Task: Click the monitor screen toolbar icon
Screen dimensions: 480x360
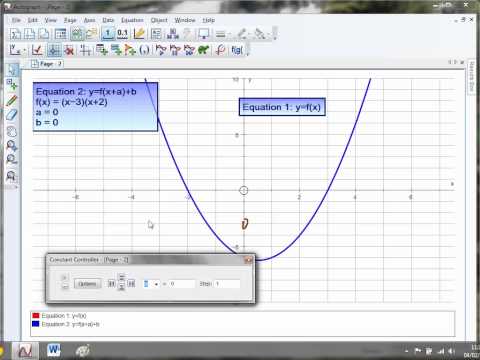Action: coord(204,34)
